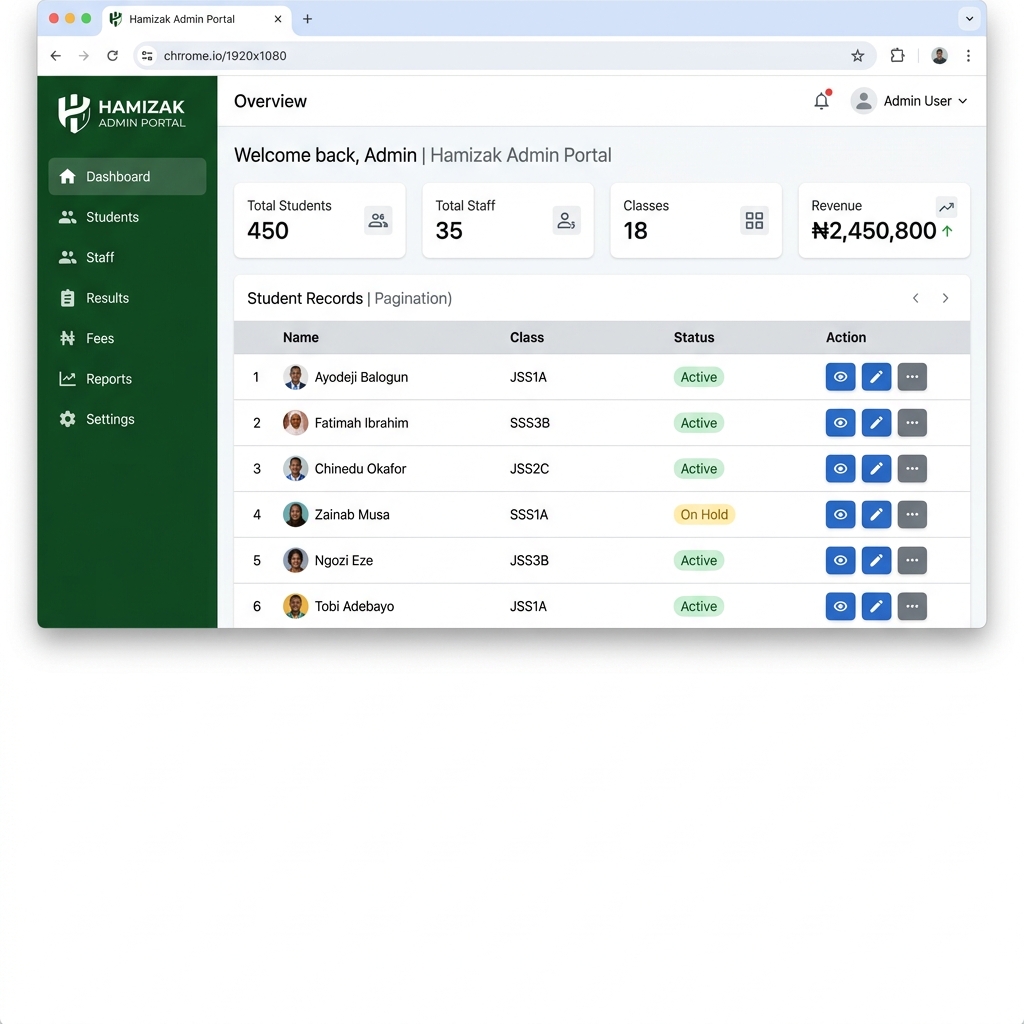Click the Revenue trend chart icon
The image size is (1024, 1024).
click(x=946, y=207)
